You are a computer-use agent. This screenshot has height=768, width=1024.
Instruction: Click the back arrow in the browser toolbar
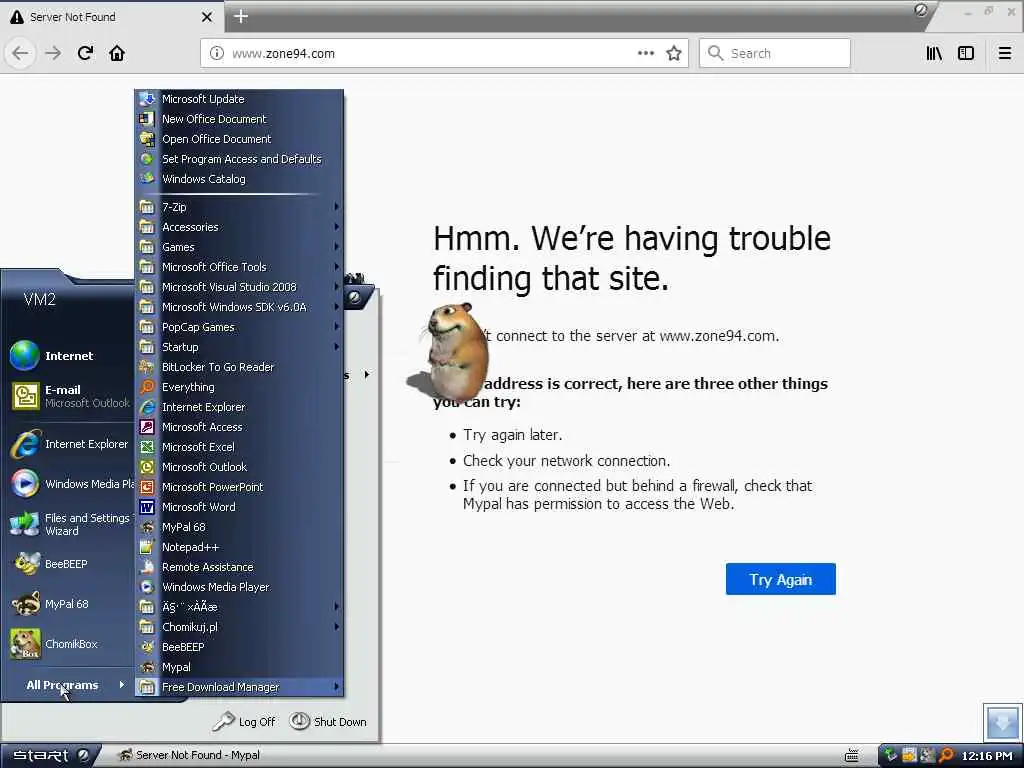20,53
